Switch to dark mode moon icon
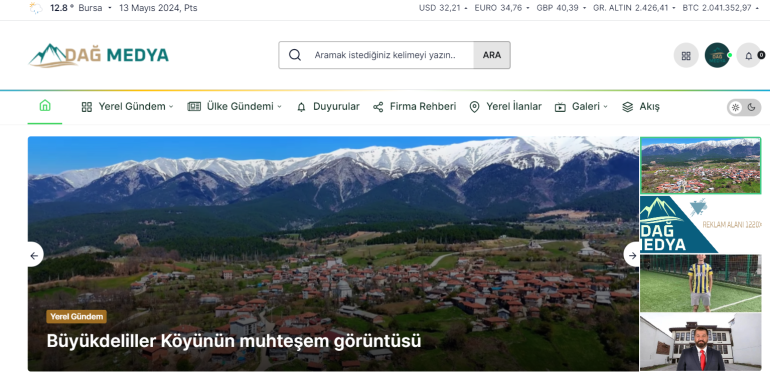The height and width of the screenshot is (375, 770). (751, 107)
